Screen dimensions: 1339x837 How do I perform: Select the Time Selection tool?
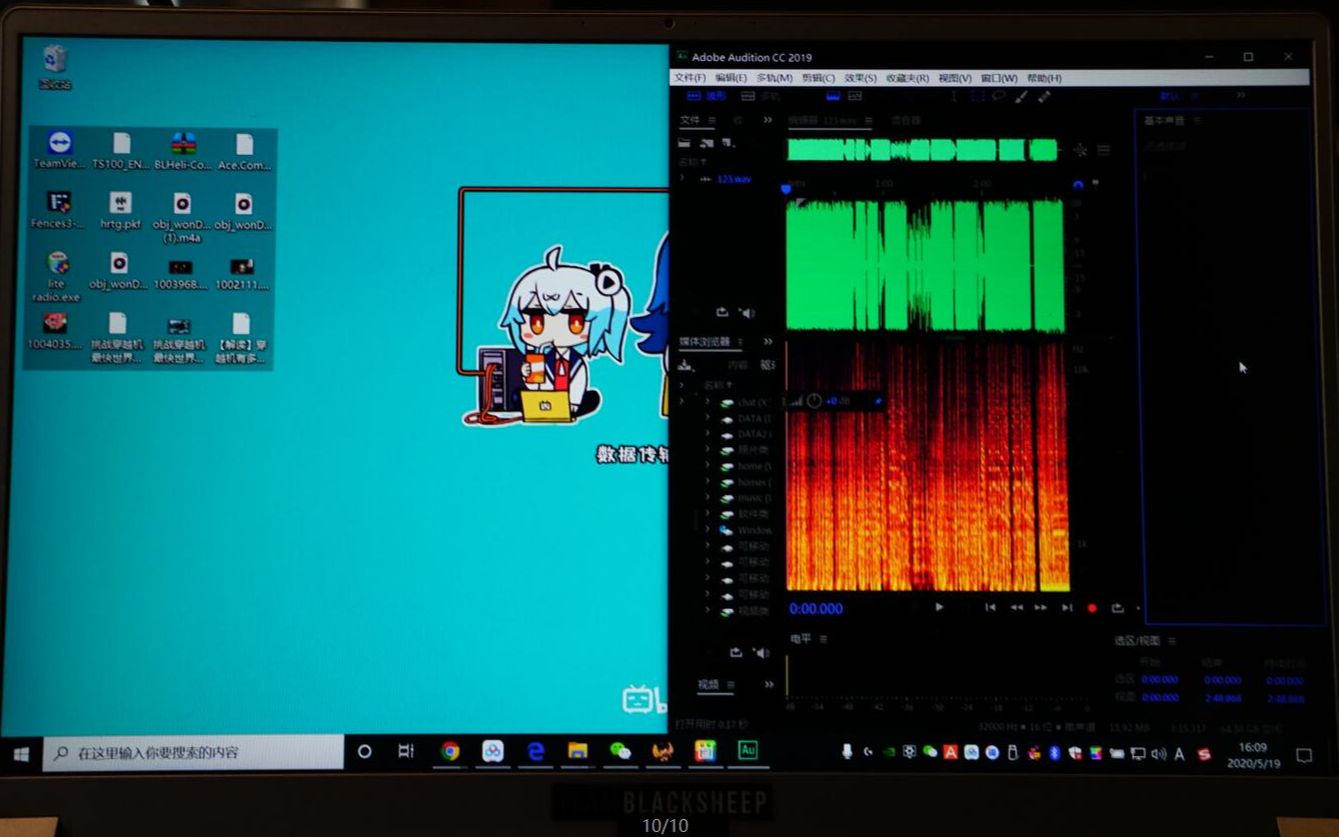pos(953,96)
